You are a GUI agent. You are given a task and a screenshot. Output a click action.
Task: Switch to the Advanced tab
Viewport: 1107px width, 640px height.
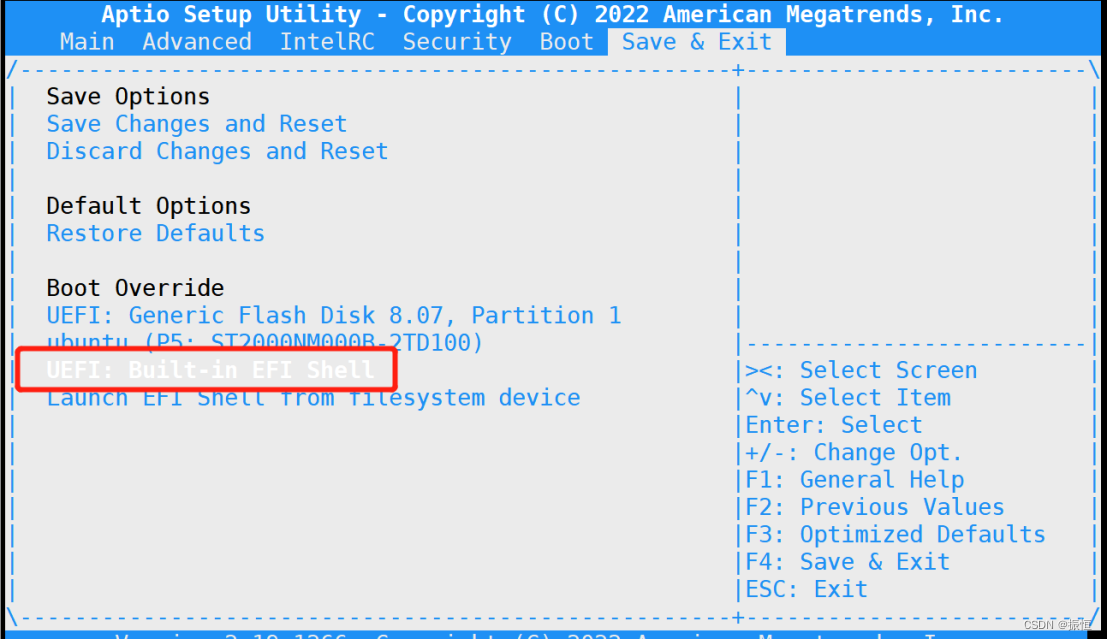197,42
